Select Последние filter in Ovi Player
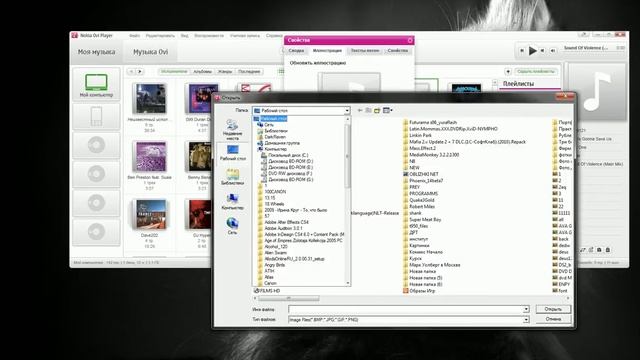The image size is (640, 360). [249, 71]
